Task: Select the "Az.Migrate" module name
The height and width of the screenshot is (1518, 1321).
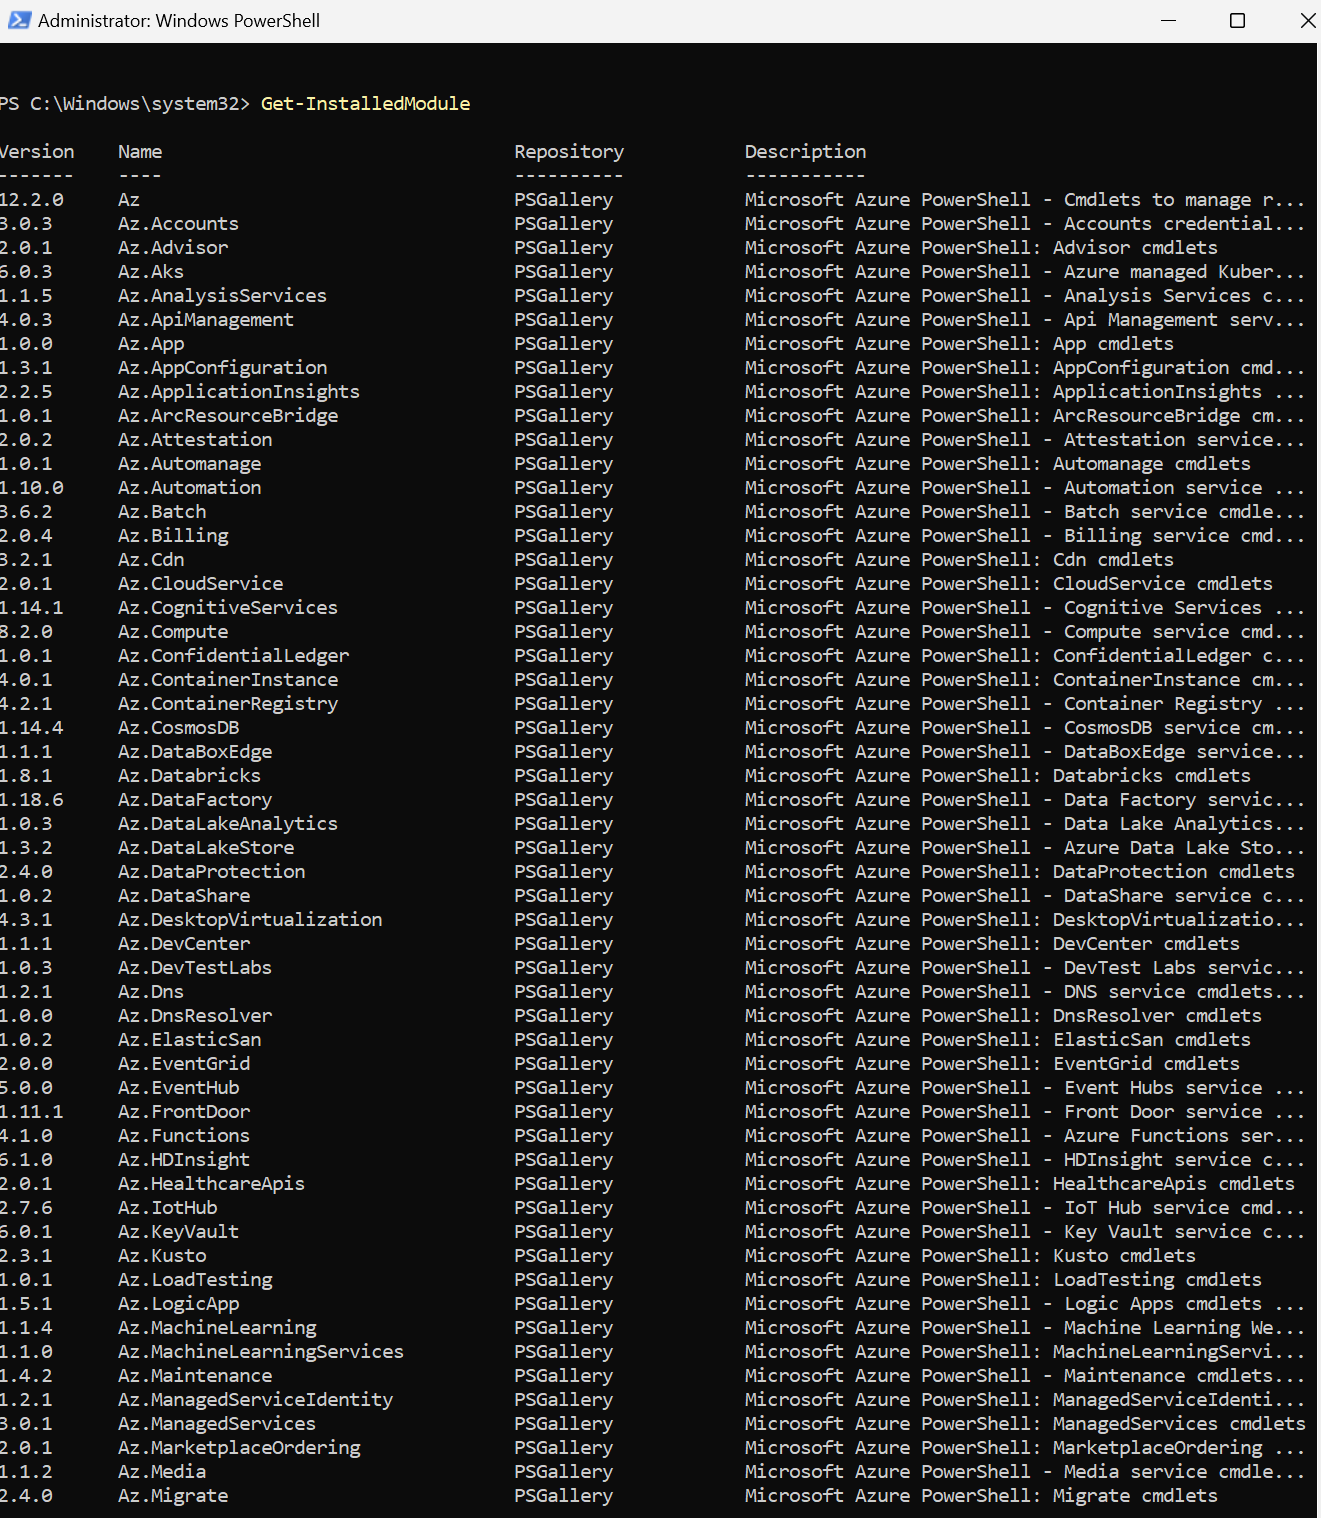Action: [173, 1496]
